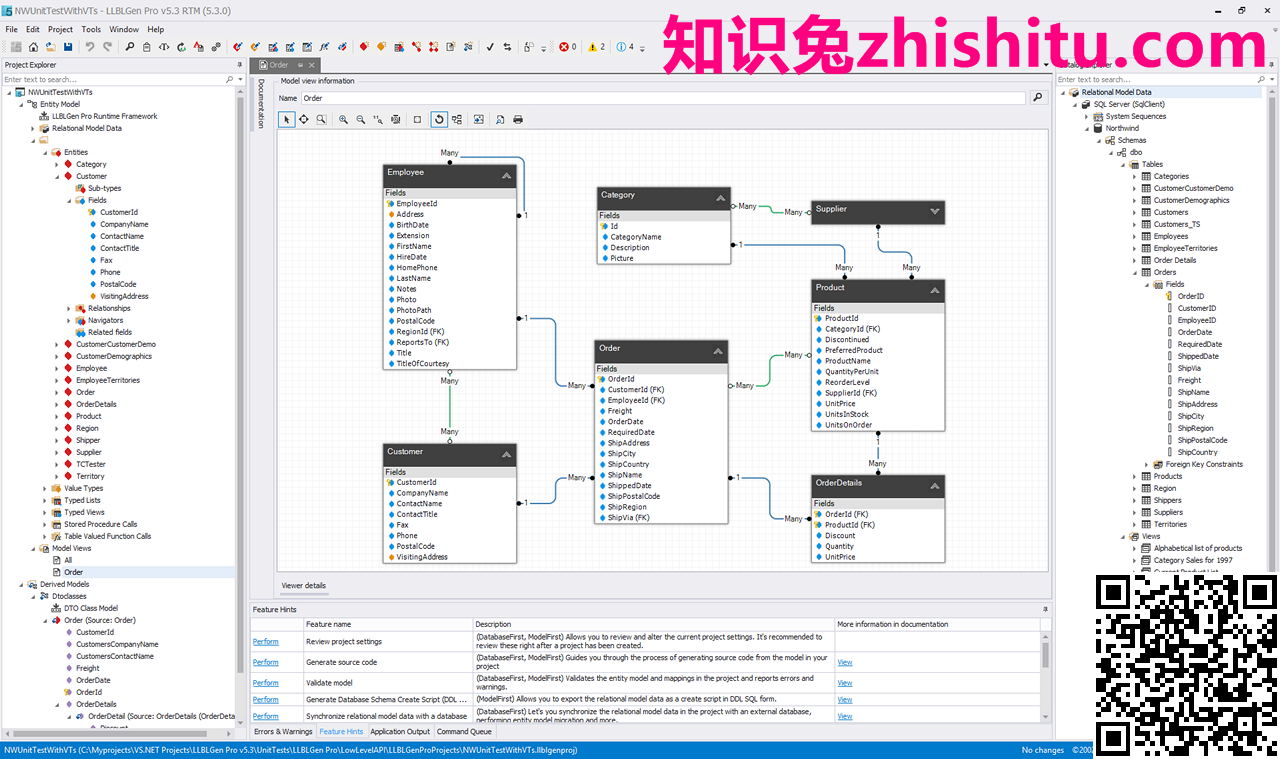Click the magnifier button beside Name field
This screenshot has width=1280, height=759.
(1038, 98)
